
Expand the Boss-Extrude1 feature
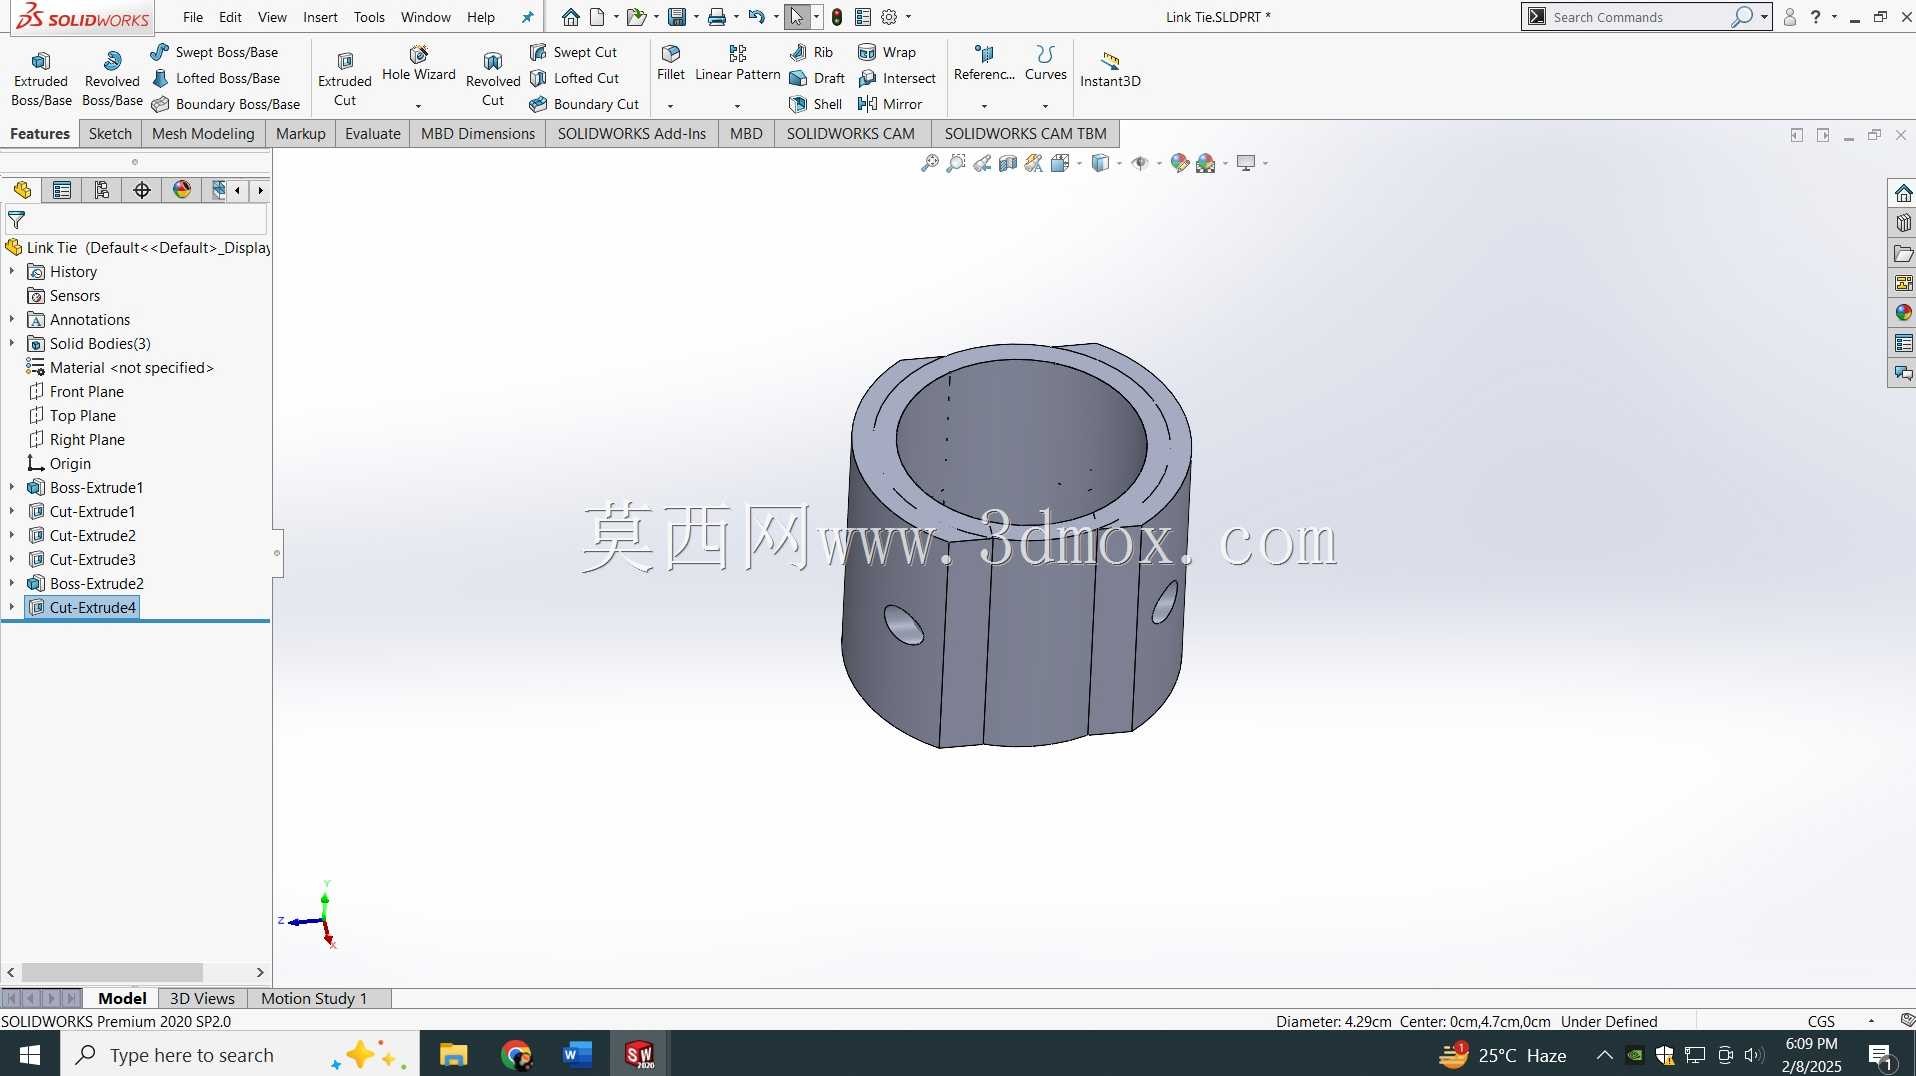[x=12, y=488]
